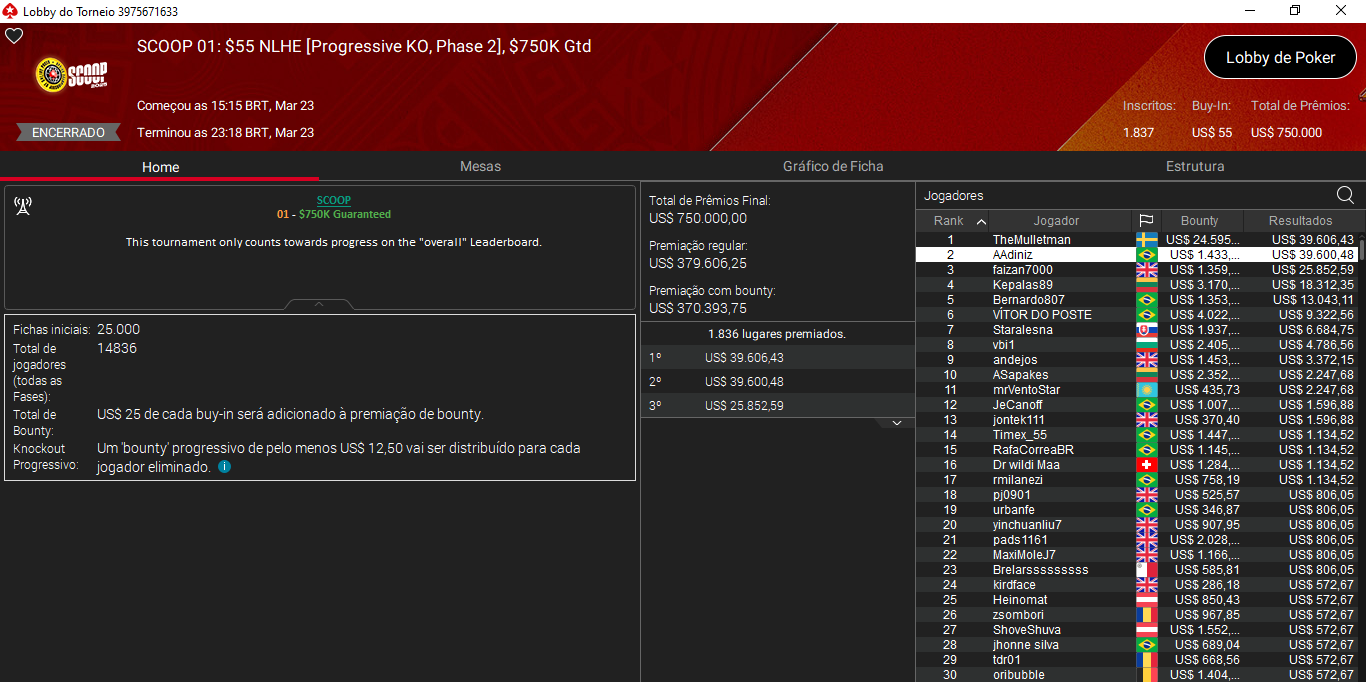Open the Gráfico de Ficha tab
This screenshot has height=682, width=1366.
[832, 166]
